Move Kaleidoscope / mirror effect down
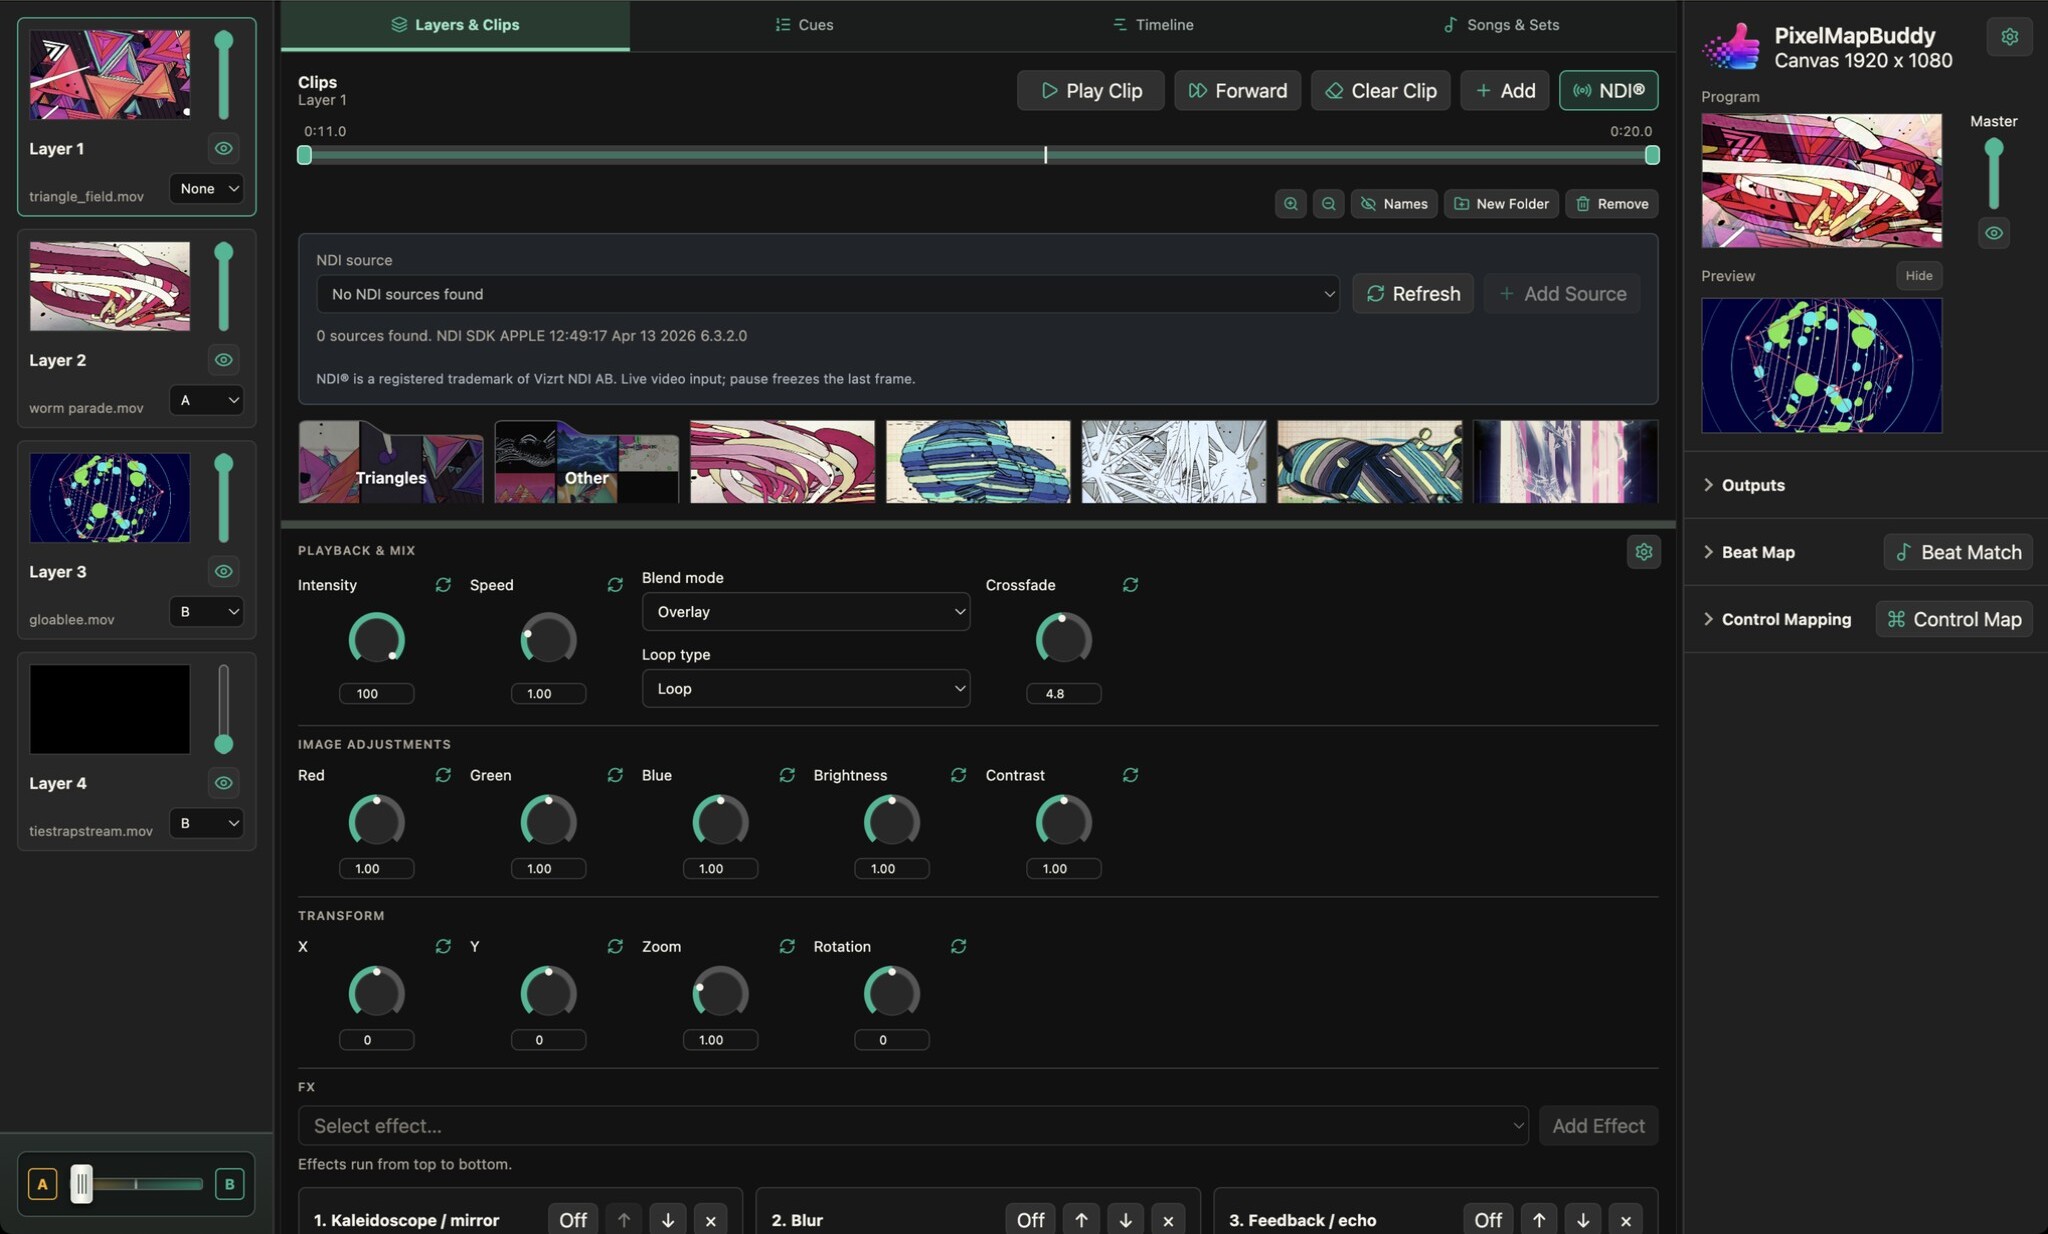2048x1234 pixels. point(667,1220)
